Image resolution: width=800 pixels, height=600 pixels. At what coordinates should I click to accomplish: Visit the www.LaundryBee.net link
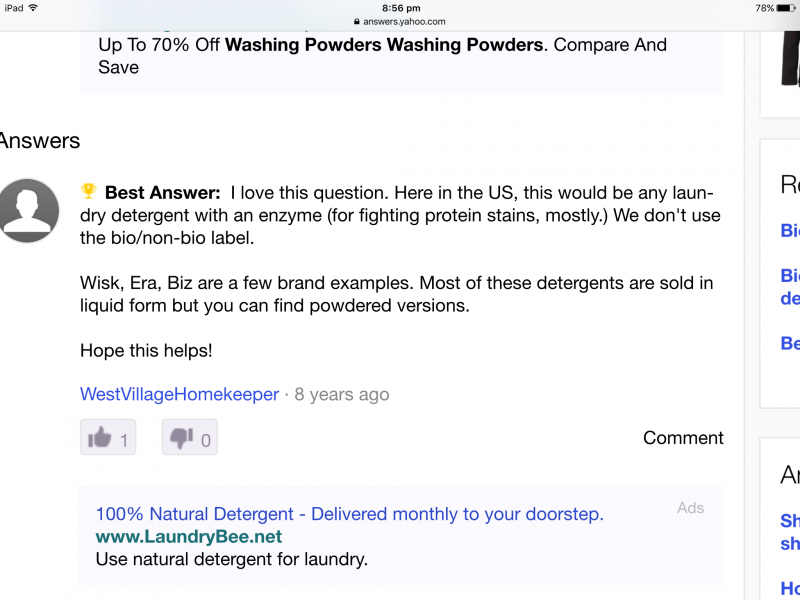coord(189,537)
